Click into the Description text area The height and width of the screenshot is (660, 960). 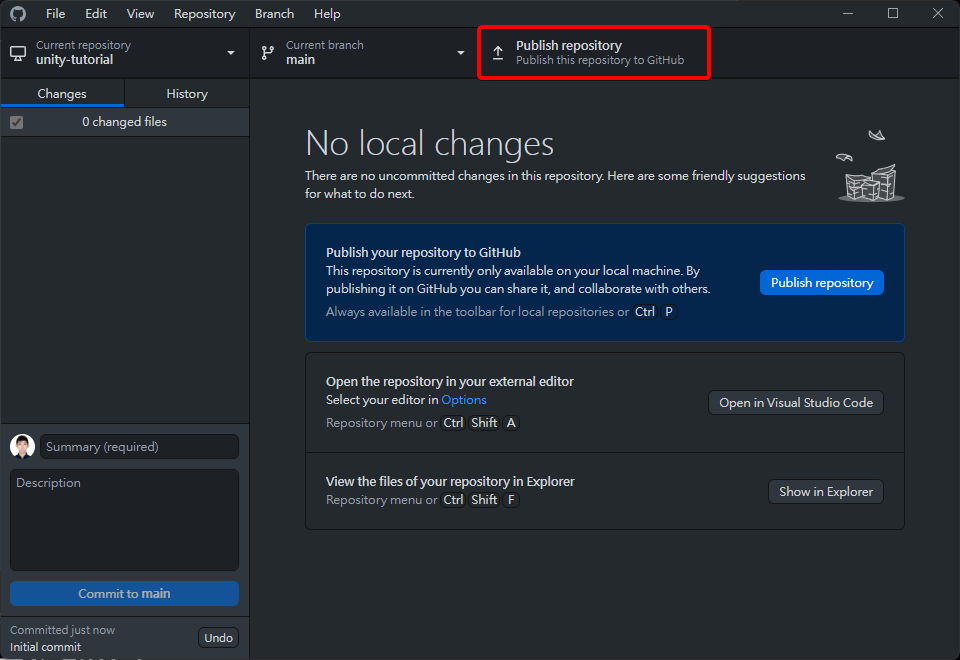tap(124, 520)
